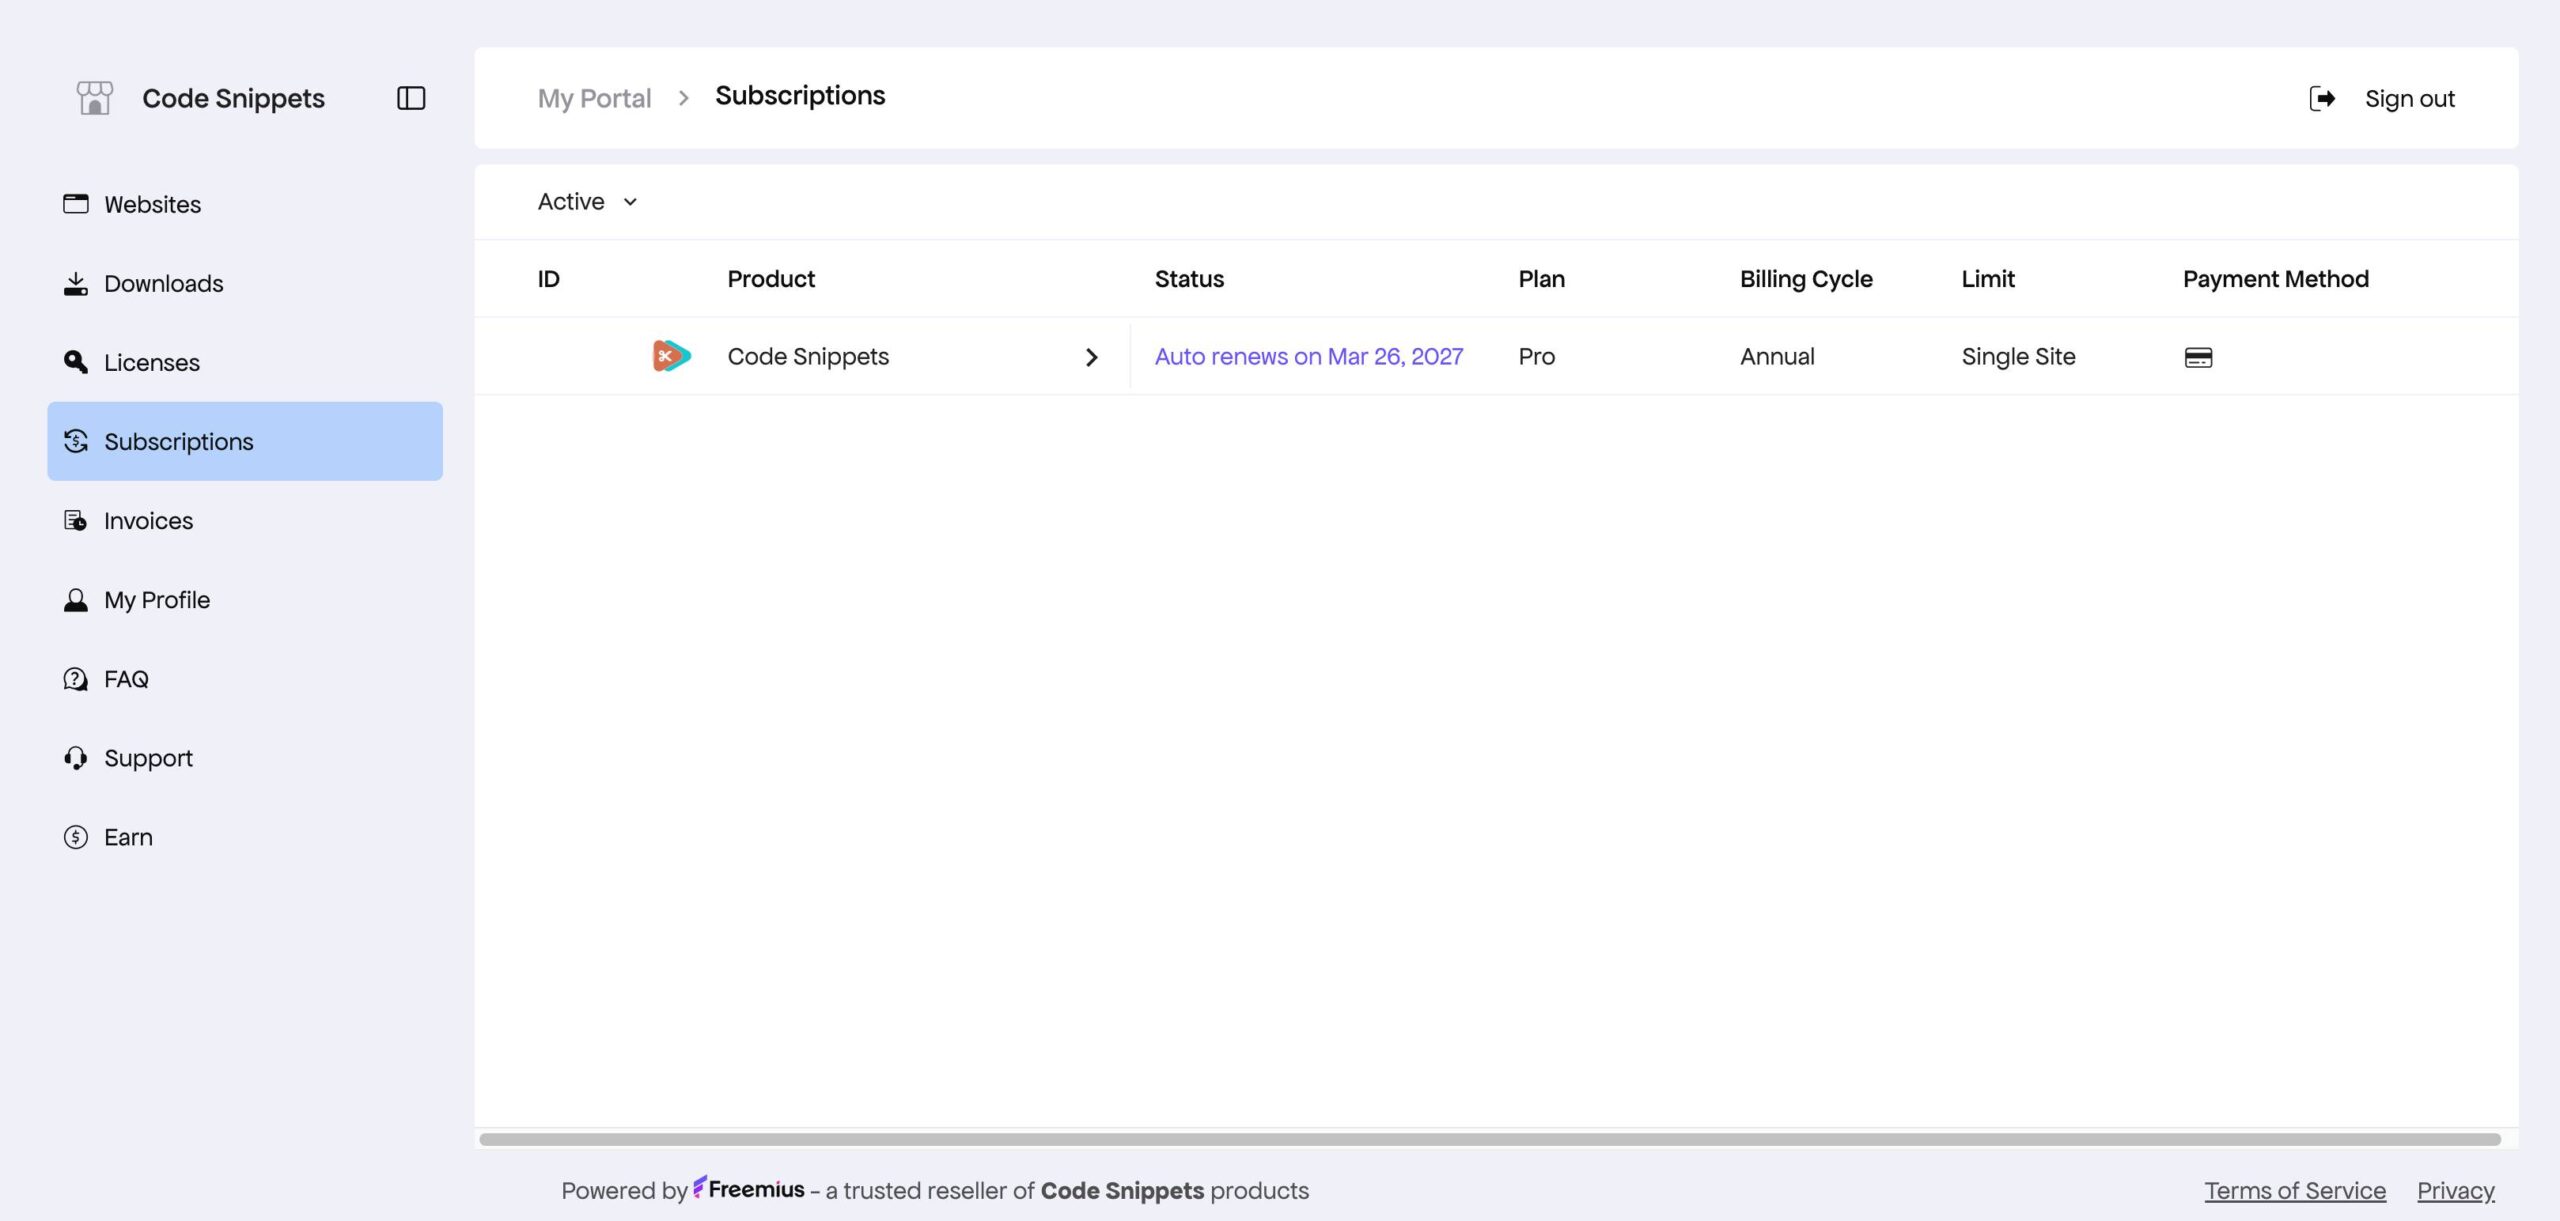Open the Support page in the sidebar

click(148, 758)
